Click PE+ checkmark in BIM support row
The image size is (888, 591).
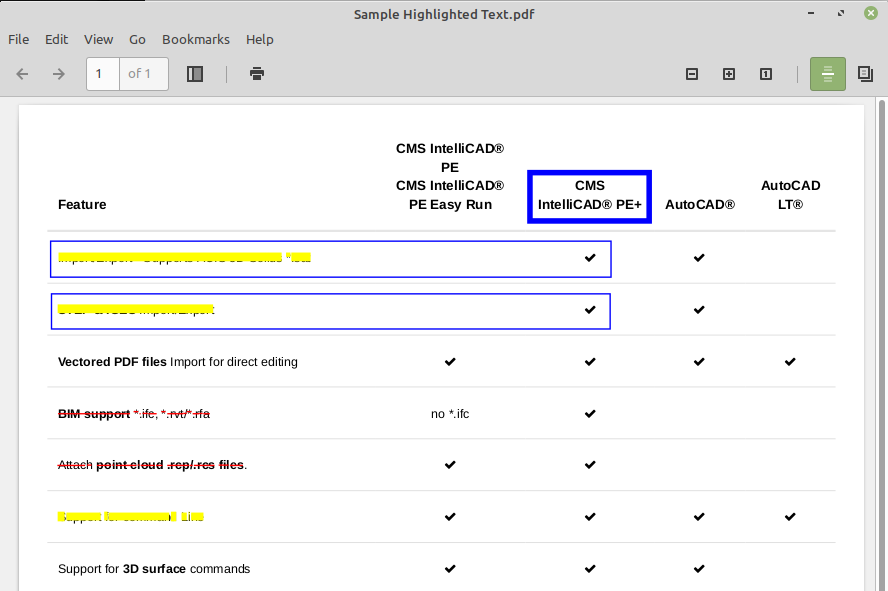tap(590, 413)
